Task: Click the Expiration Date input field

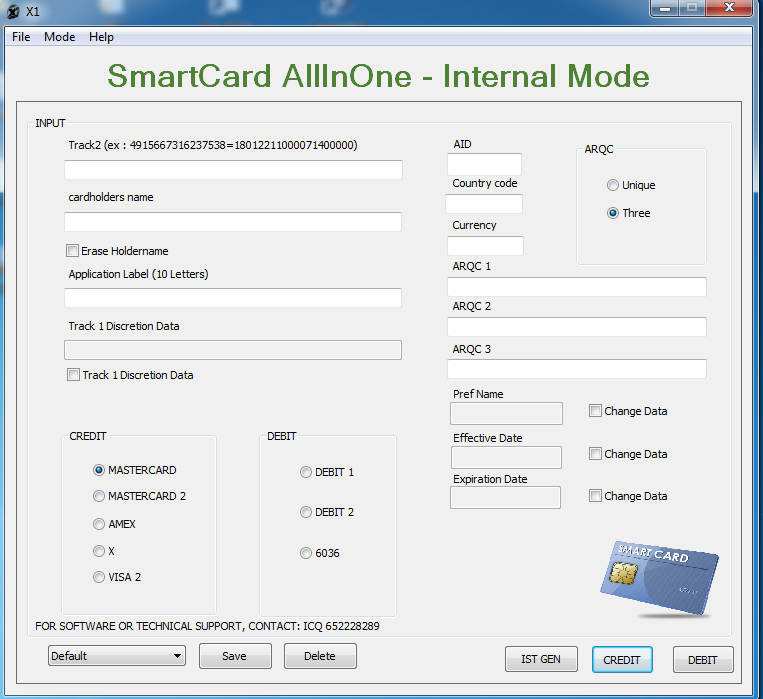Action: (x=506, y=497)
